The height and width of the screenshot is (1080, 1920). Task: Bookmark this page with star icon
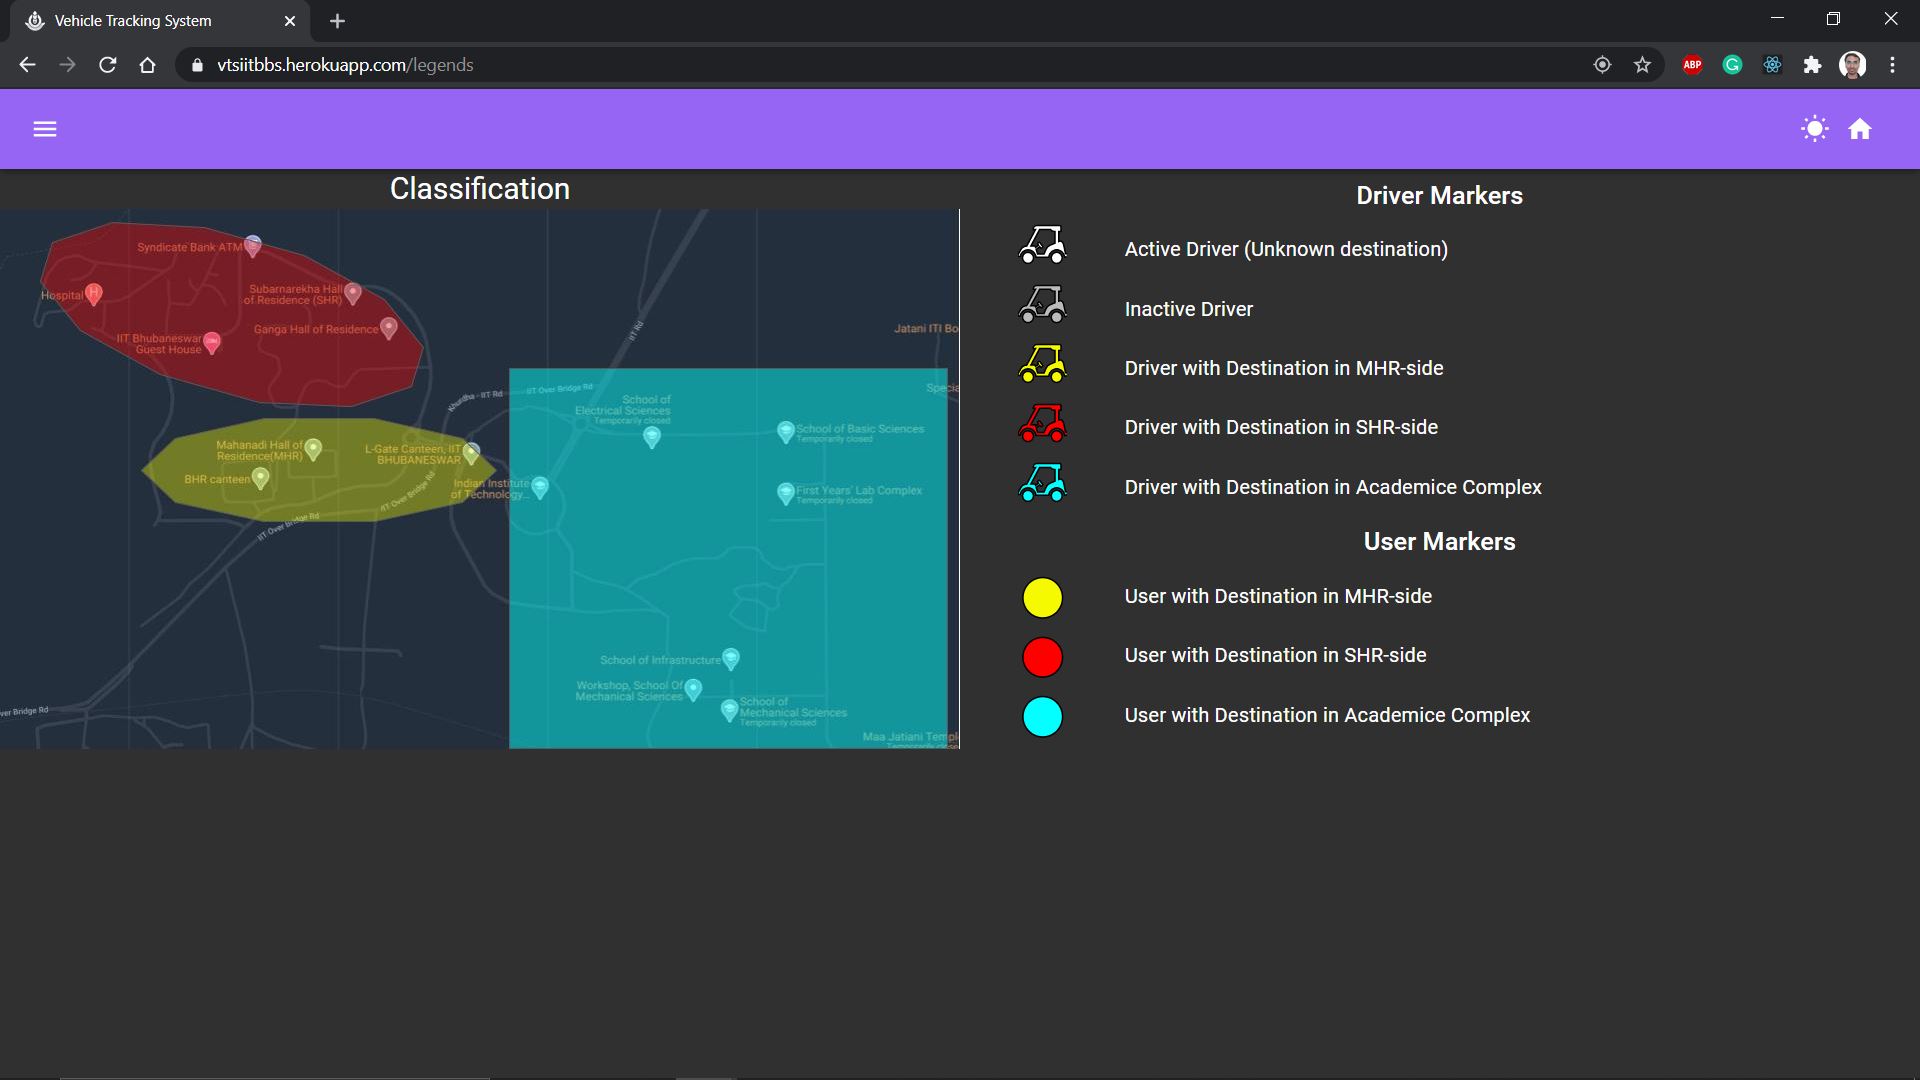(1642, 65)
